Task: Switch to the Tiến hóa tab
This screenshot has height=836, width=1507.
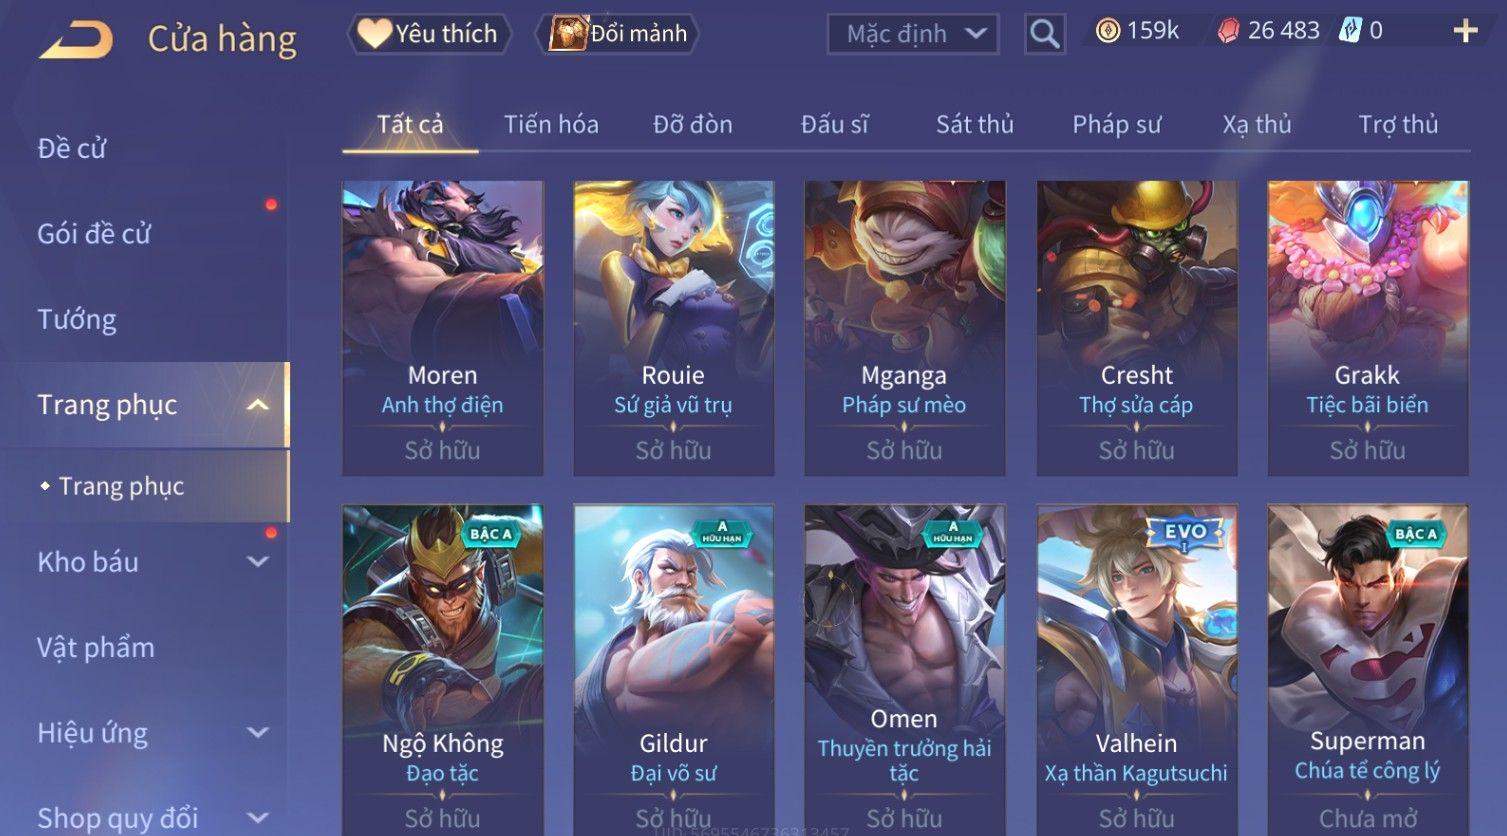Action: pos(551,125)
